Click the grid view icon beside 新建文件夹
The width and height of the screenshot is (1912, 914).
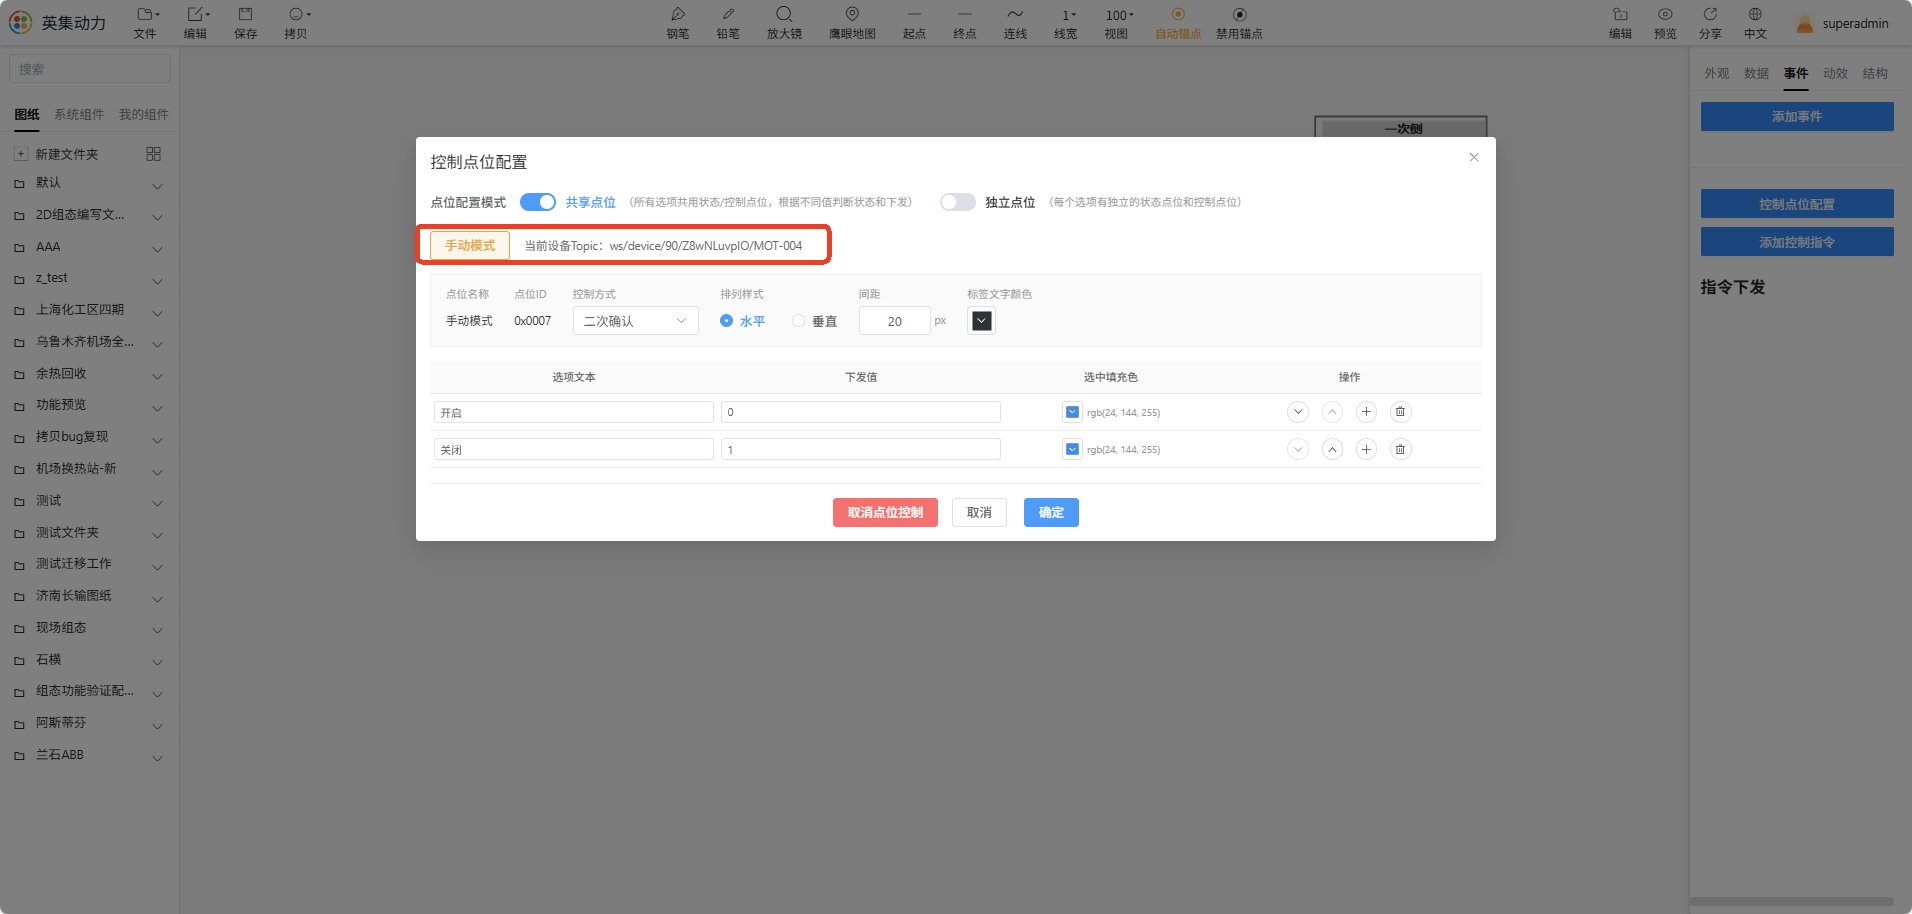click(x=153, y=154)
